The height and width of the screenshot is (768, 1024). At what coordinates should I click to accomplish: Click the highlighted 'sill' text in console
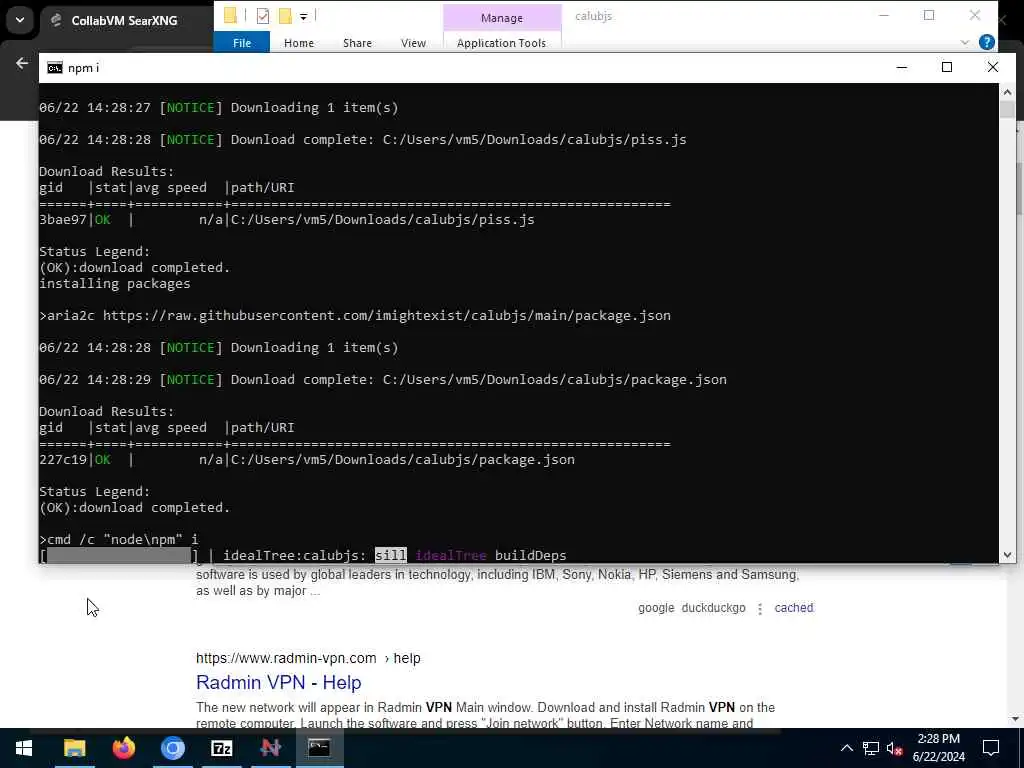[x=391, y=555]
